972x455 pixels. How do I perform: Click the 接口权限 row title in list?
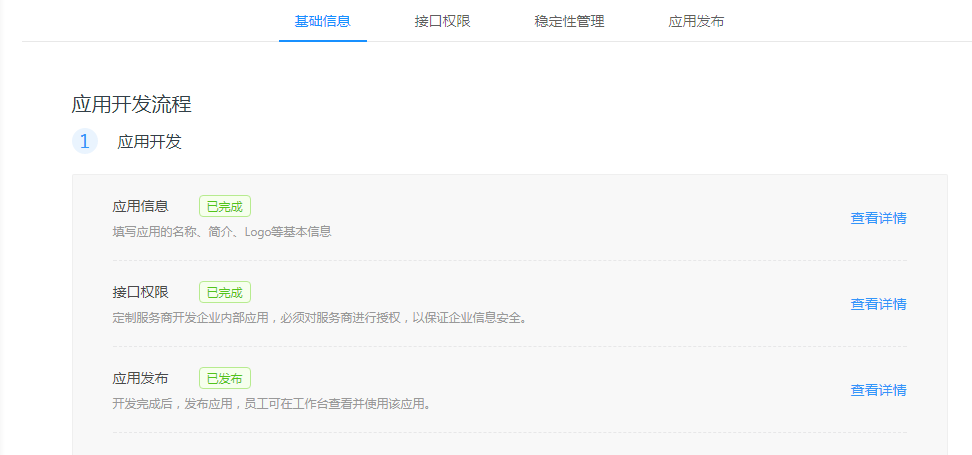pos(141,293)
